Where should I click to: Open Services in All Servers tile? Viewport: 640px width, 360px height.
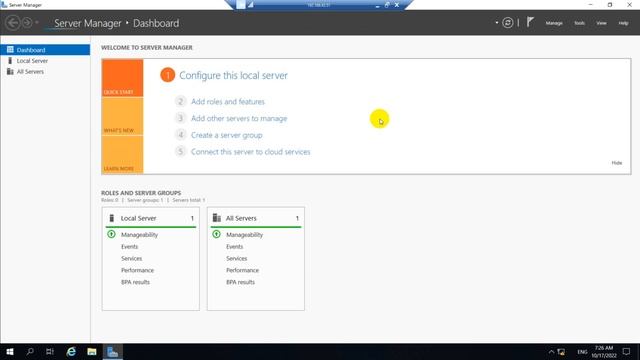click(236, 258)
